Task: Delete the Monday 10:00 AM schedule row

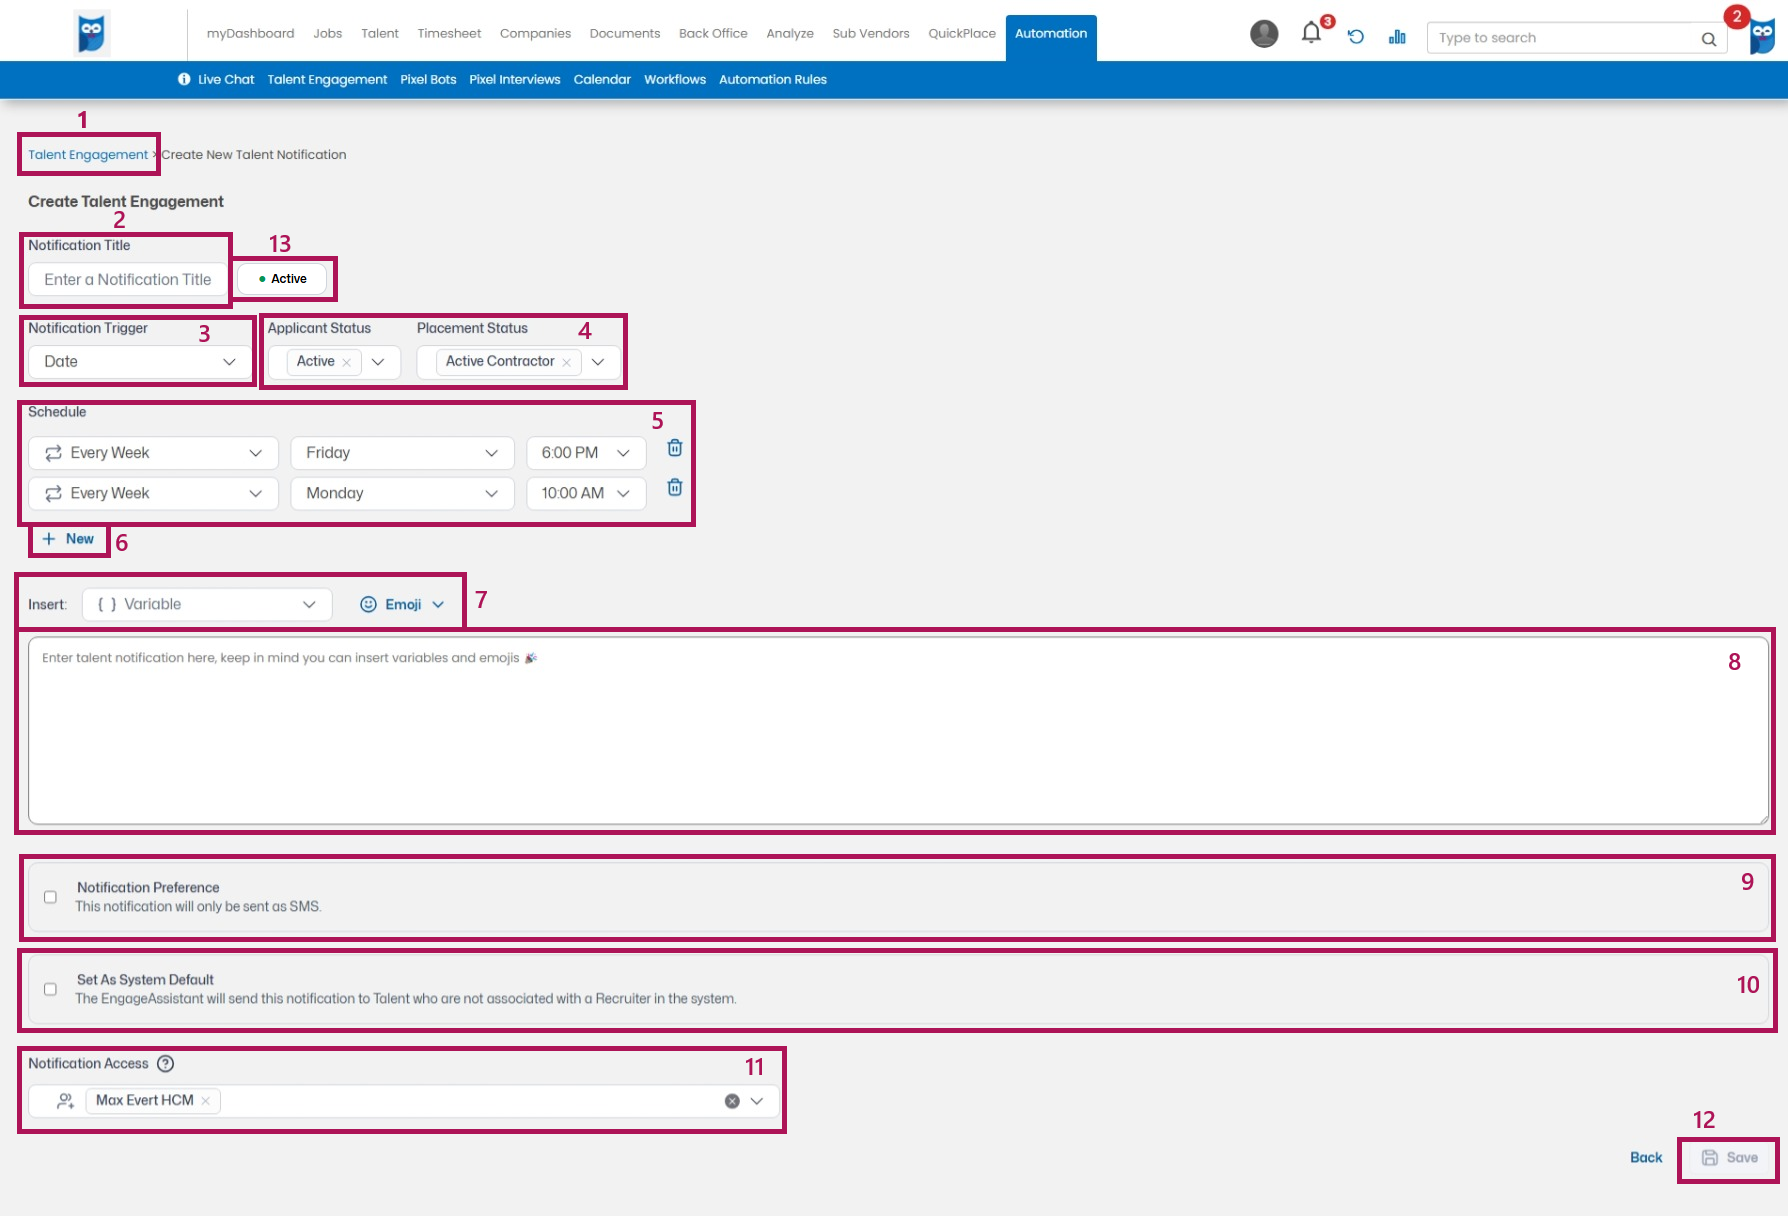Action: tap(675, 488)
